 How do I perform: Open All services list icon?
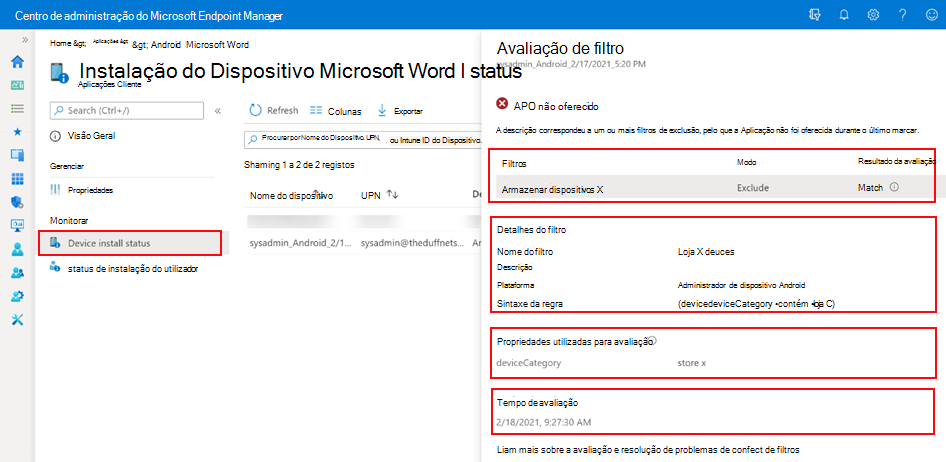(x=17, y=109)
